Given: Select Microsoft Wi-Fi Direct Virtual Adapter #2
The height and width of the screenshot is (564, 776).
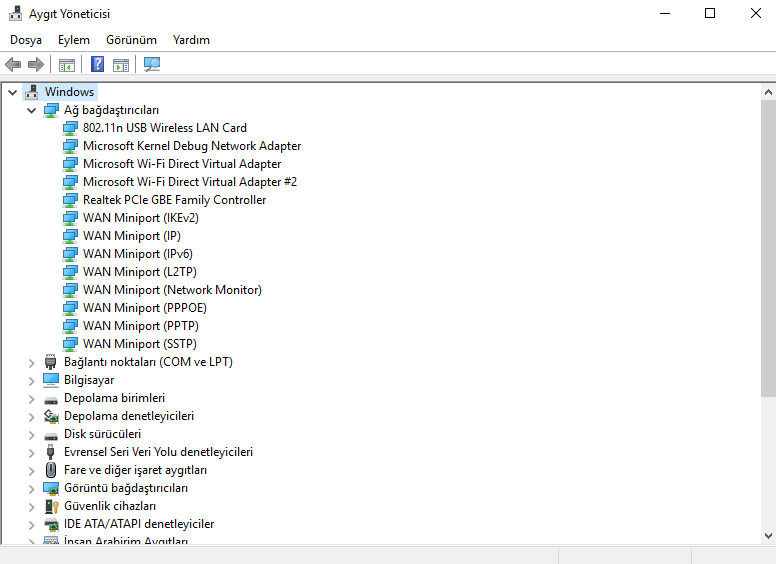Looking at the screenshot, I should pos(190,182).
